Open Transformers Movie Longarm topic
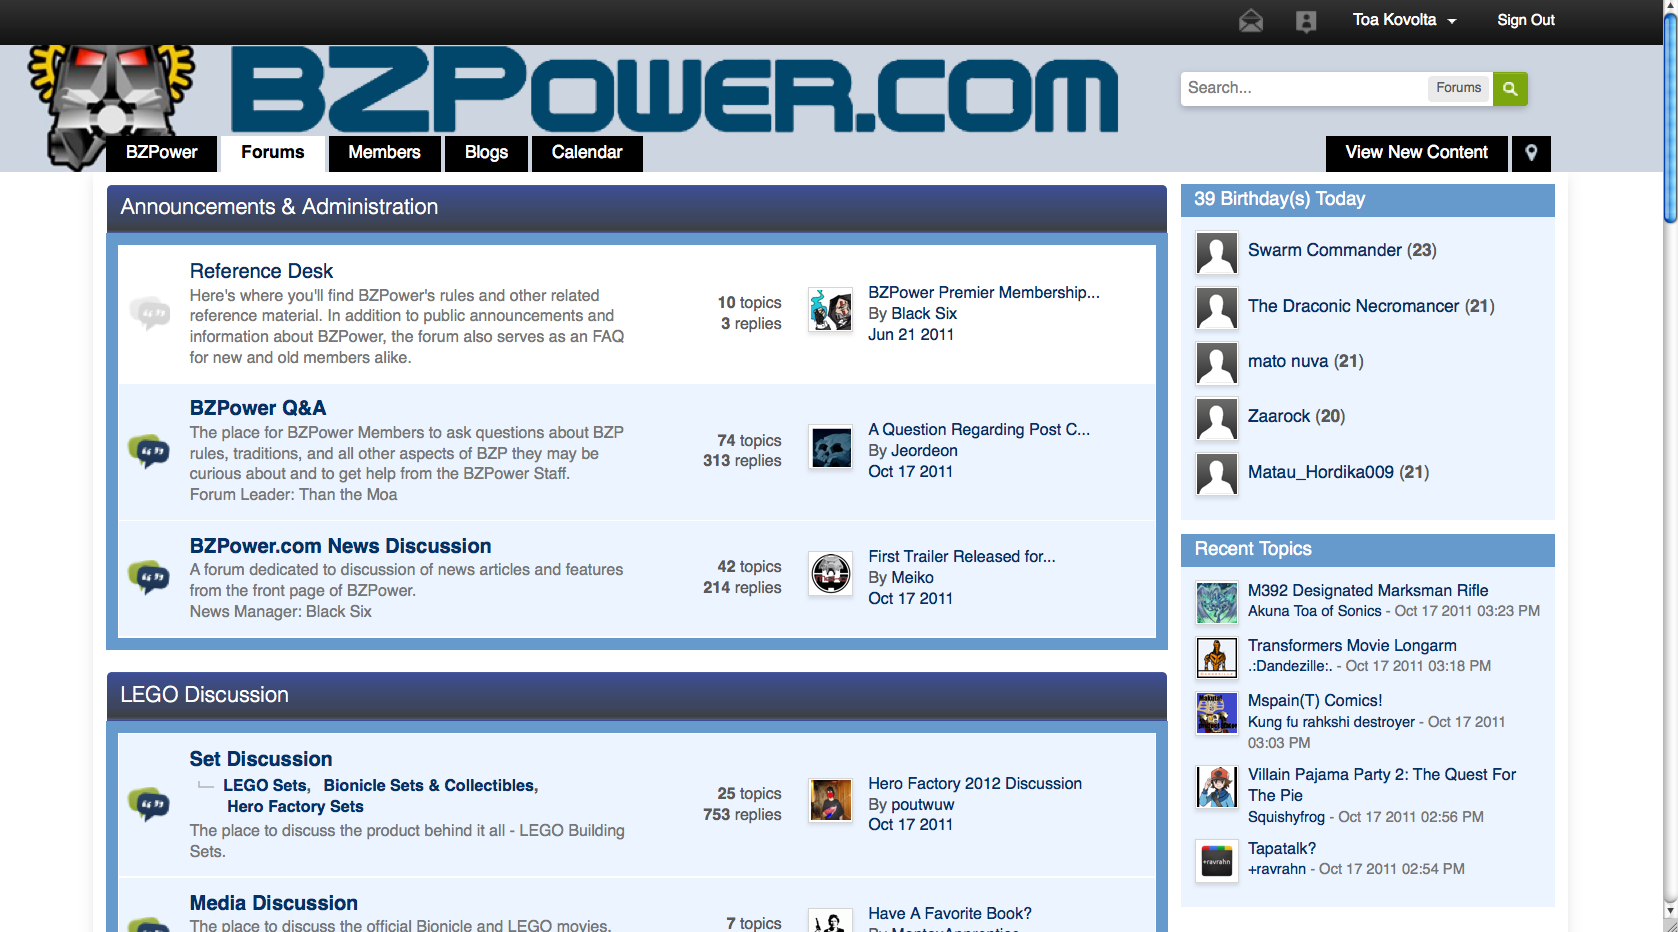The image size is (1678, 932). point(1352,646)
